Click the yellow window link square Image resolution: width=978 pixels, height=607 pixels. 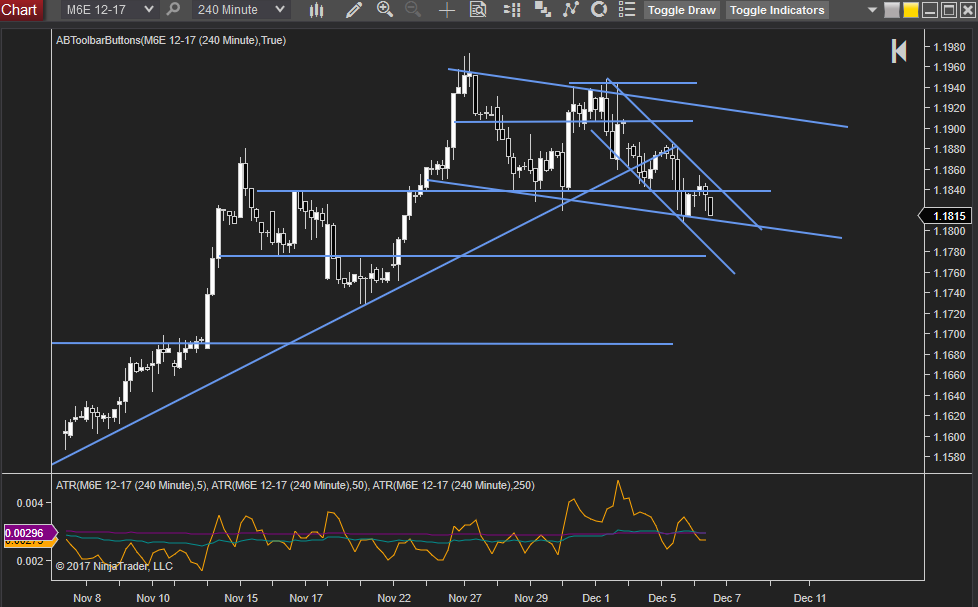pos(911,10)
